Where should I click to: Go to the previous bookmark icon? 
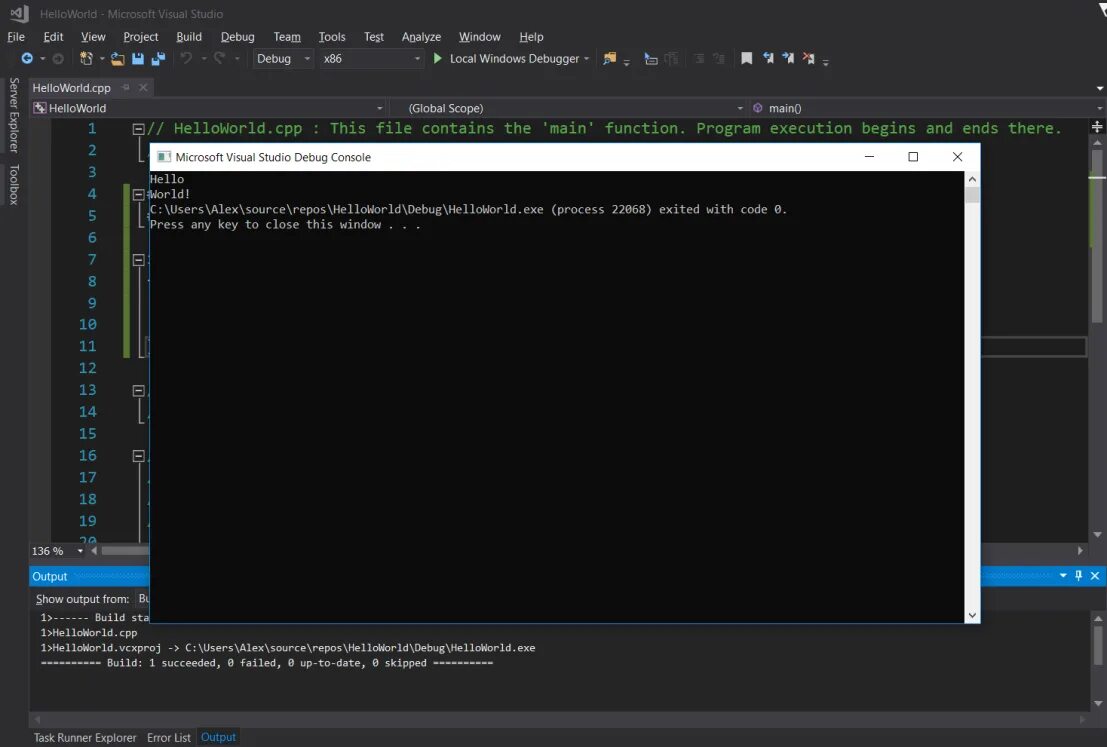pyautogui.click(x=767, y=58)
